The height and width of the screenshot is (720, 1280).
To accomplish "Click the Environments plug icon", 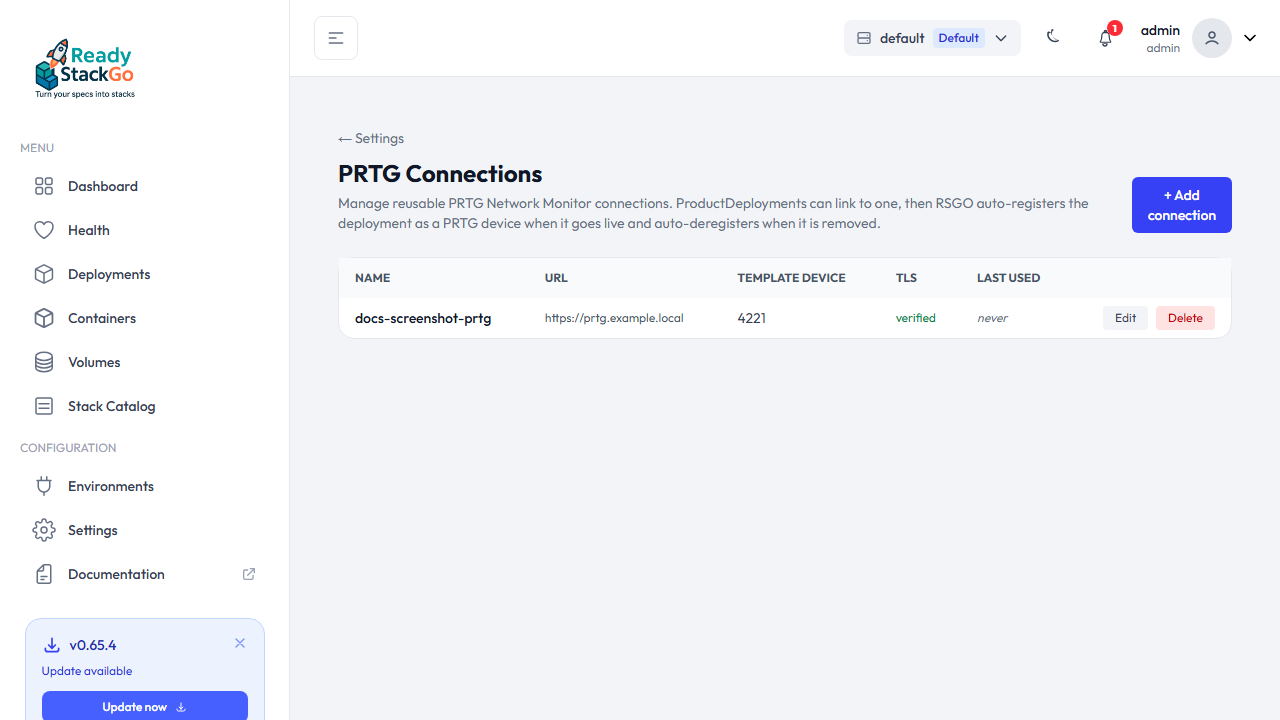I will coord(44,486).
